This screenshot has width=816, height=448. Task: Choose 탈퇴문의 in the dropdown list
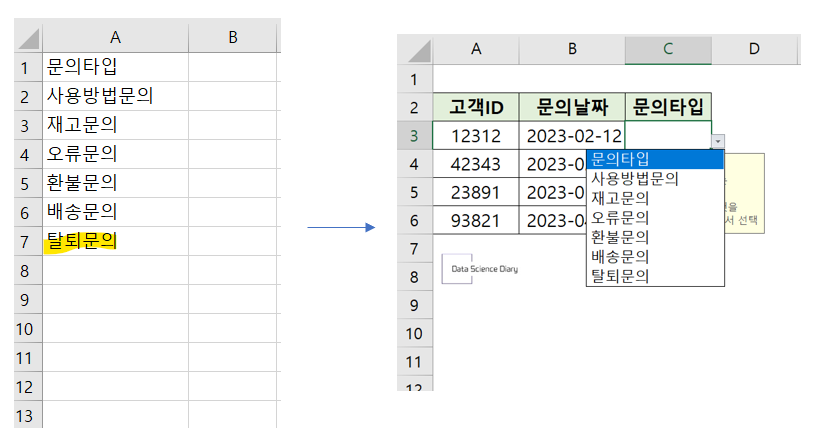coord(655,276)
